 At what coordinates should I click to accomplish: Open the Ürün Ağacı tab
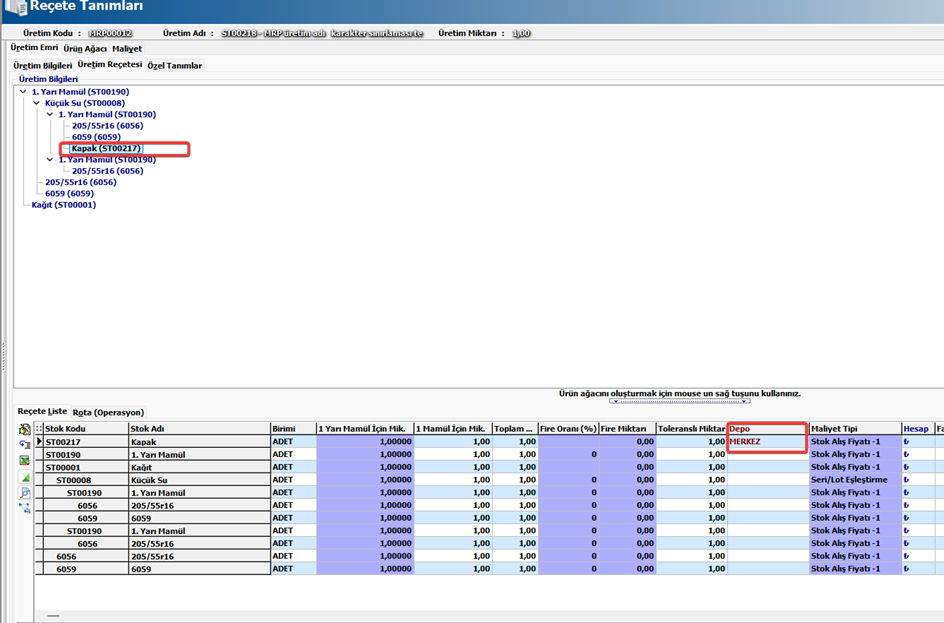pyautogui.click(x=85, y=49)
